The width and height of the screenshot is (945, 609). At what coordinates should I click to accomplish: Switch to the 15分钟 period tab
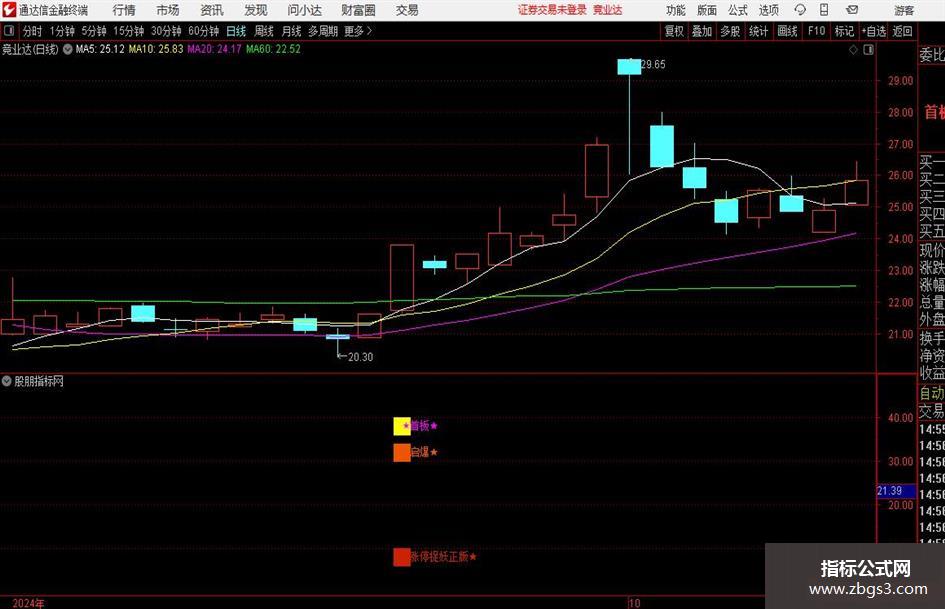(129, 31)
